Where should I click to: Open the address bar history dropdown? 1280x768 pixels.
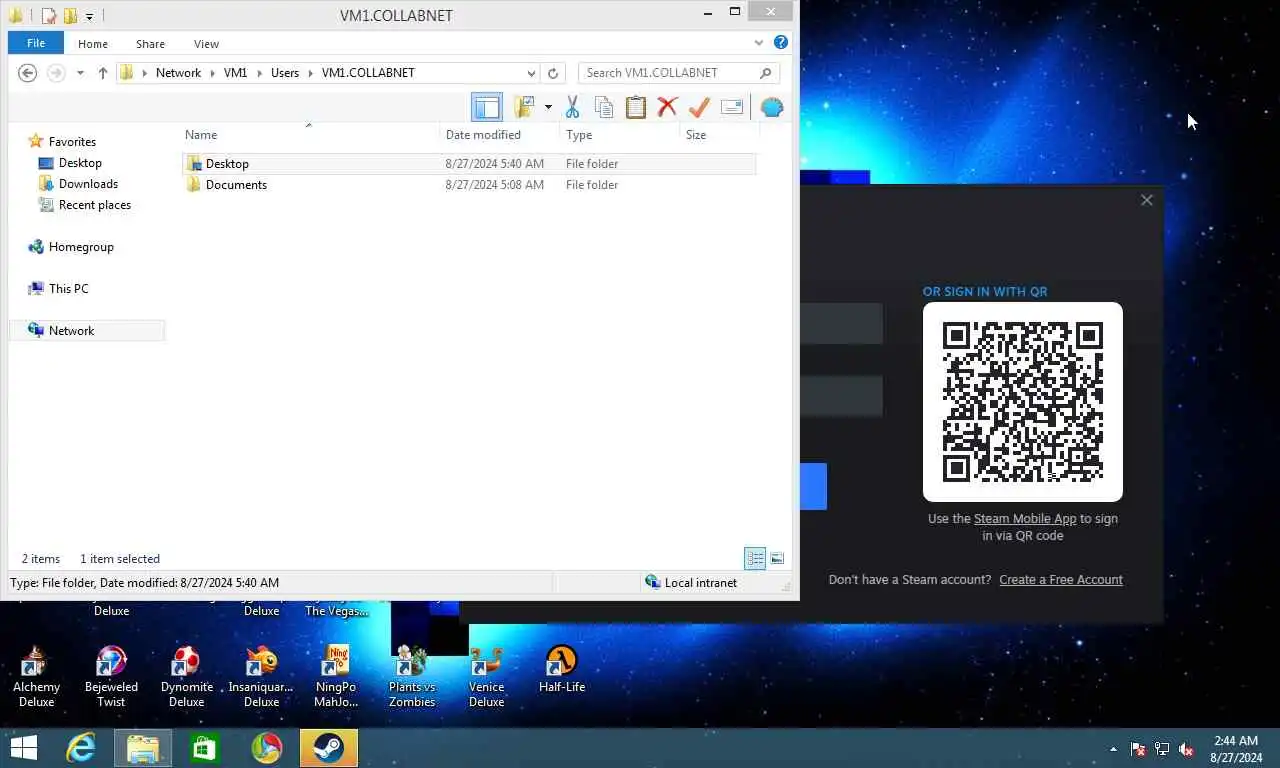531,73
